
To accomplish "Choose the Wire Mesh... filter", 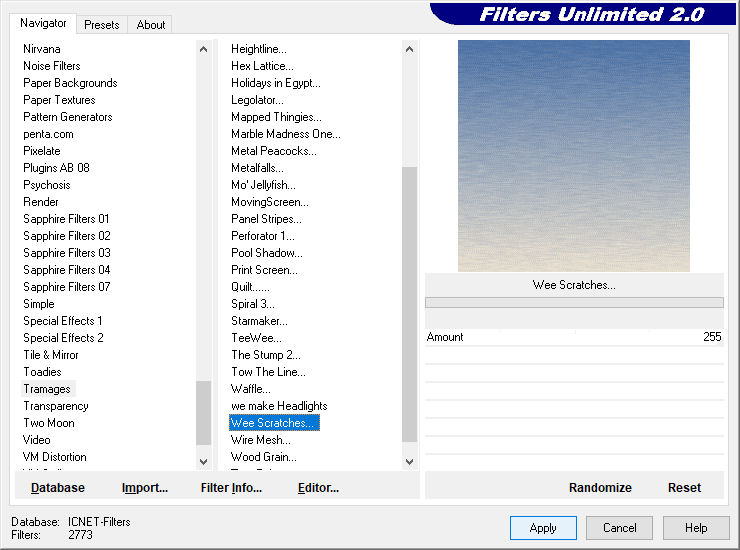I will click(x=261, y=440).
